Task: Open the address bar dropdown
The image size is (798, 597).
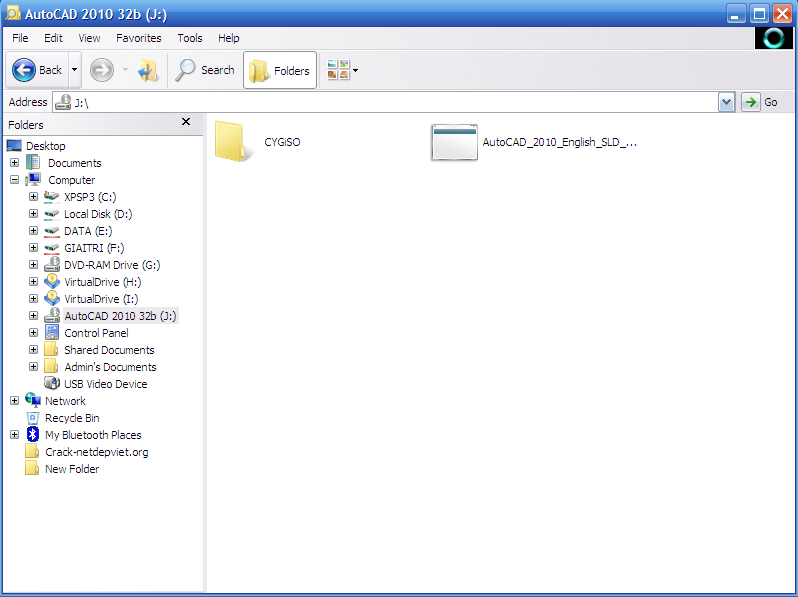Action: pos(726,102)
